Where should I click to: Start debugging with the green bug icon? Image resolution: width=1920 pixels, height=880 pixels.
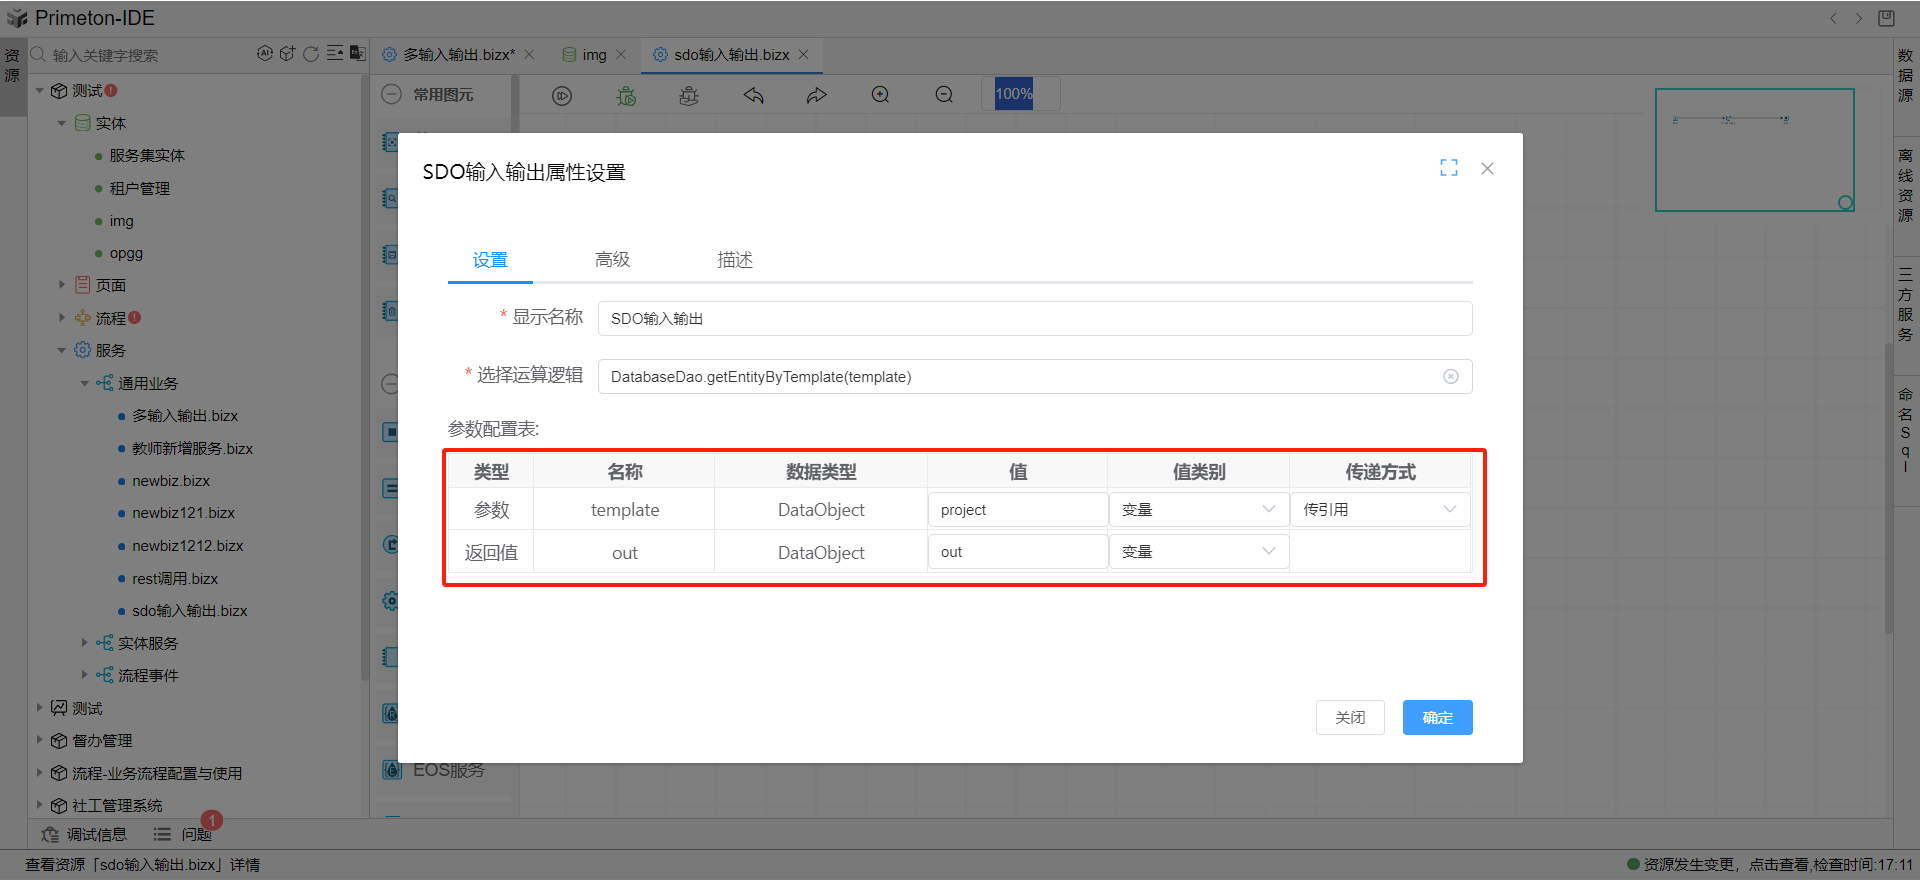[626, 95]
